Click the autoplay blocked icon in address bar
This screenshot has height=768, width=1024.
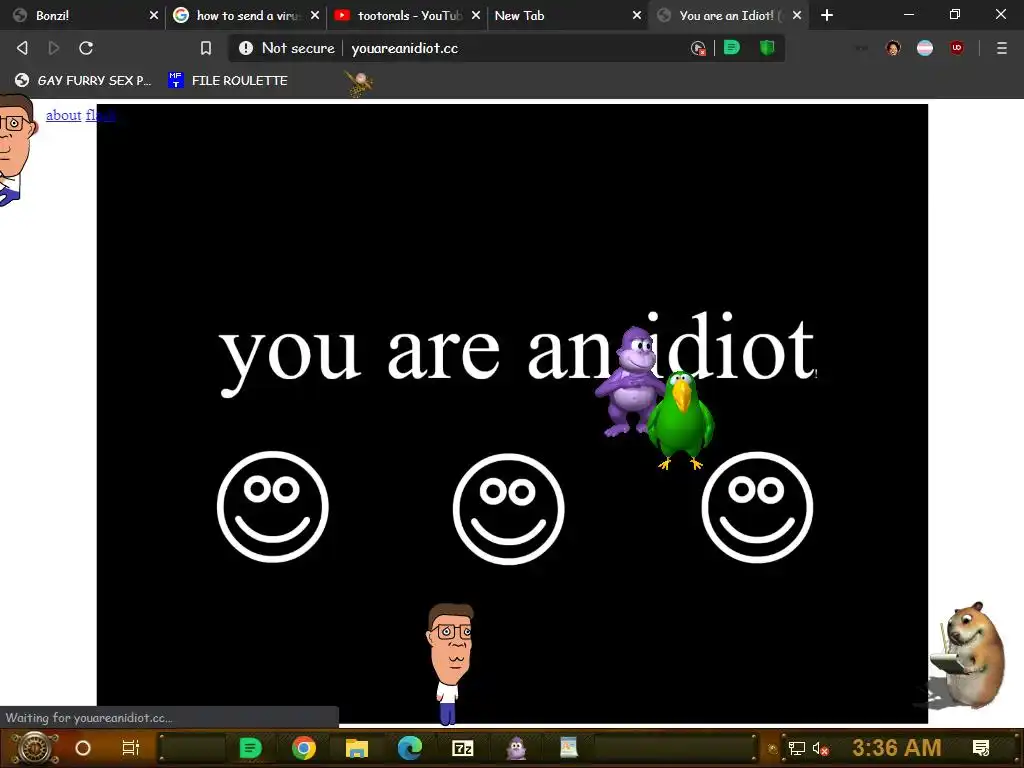coord(698,48)
